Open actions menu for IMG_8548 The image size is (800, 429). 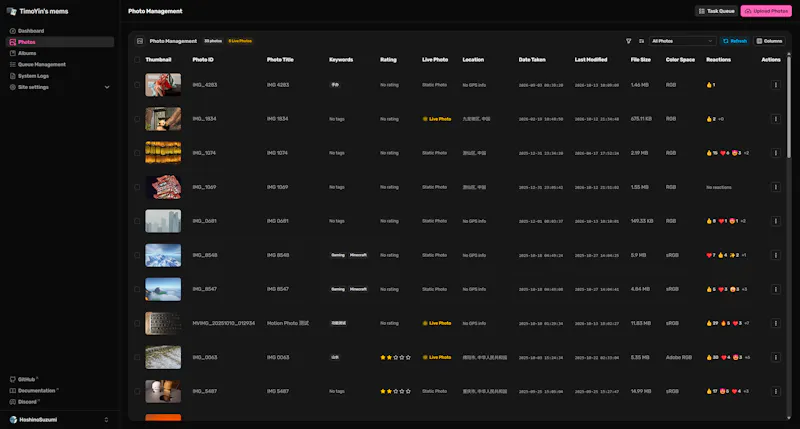tap(776, 255)
